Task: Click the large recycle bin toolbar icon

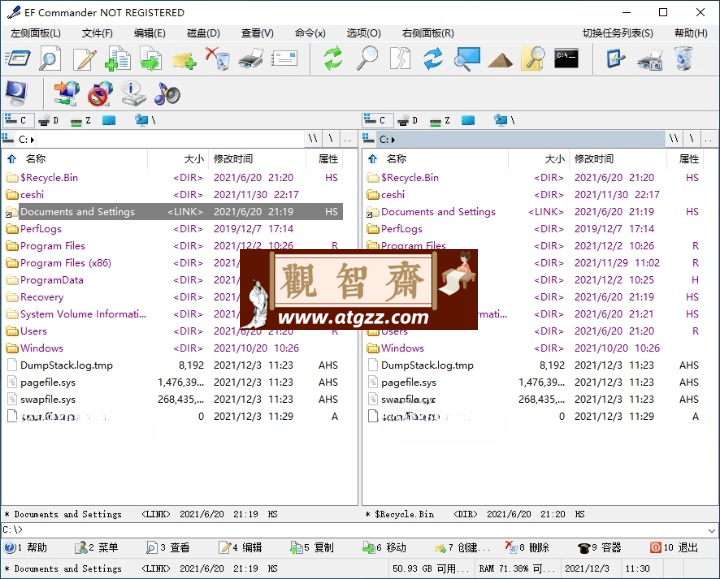Action: [x=684, y=59]
